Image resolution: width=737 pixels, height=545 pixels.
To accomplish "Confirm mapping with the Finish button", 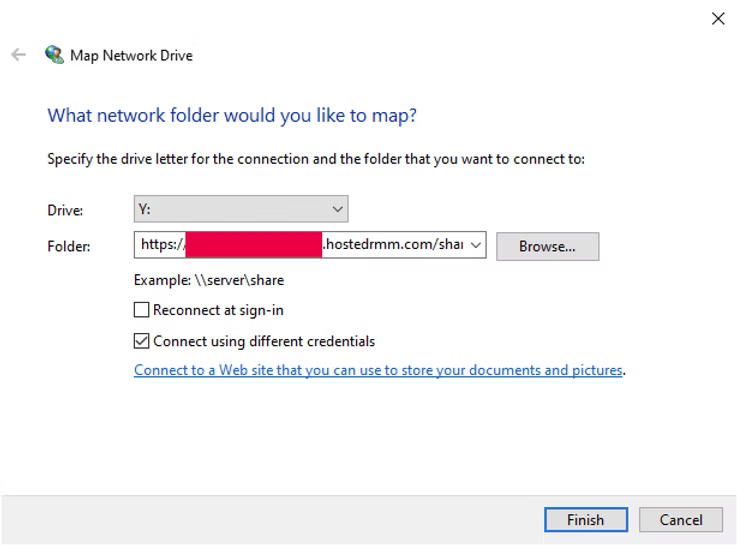I will pyautogui.click(x=586, y=520).
